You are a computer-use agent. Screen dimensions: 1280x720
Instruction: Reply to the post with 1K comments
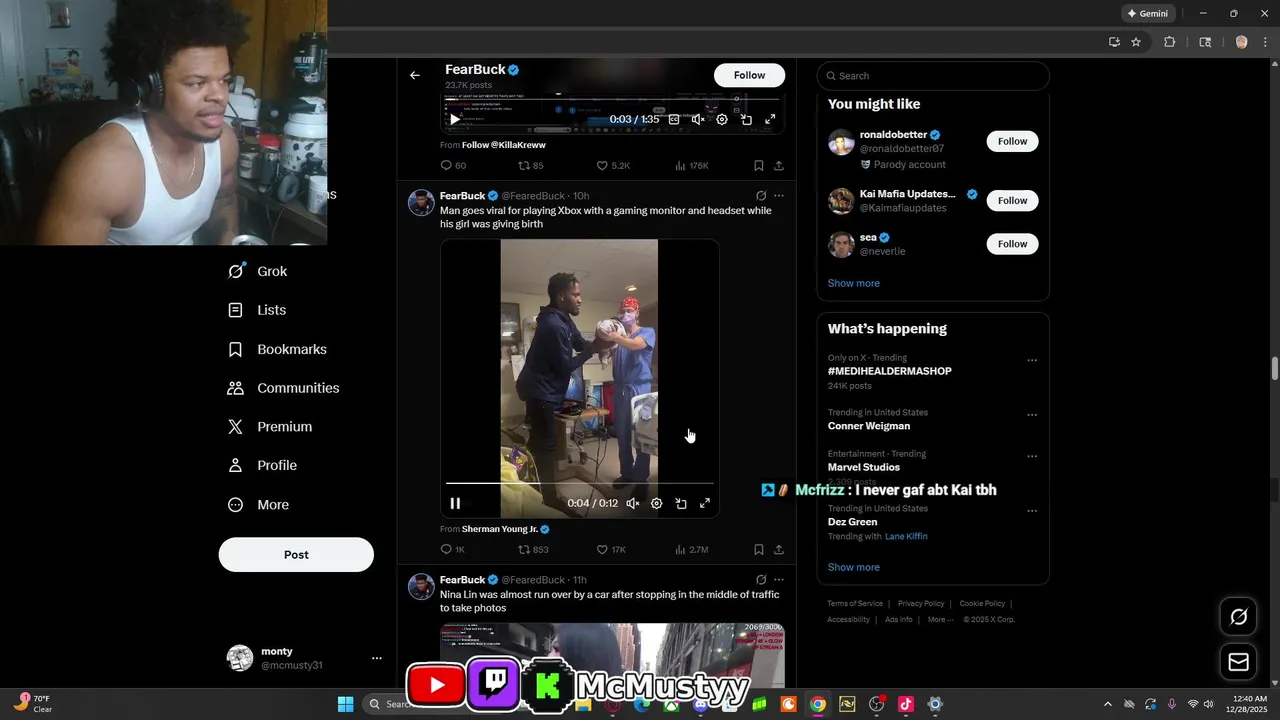[x=453, y=549]
